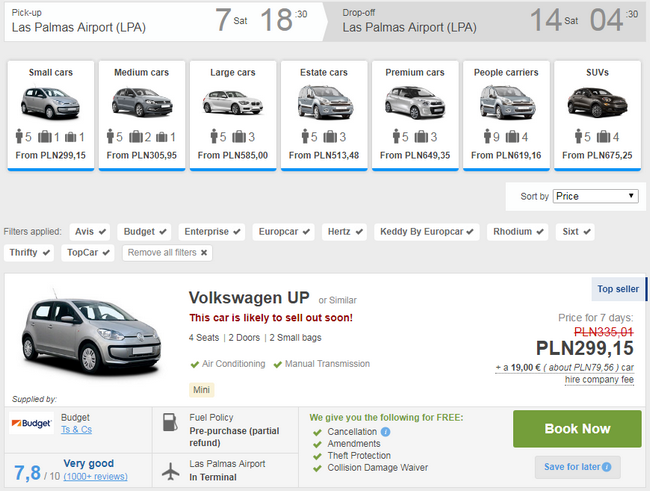Click the Top seller badge
Viewport: 650px width, 491px height.
click(618, 289)
